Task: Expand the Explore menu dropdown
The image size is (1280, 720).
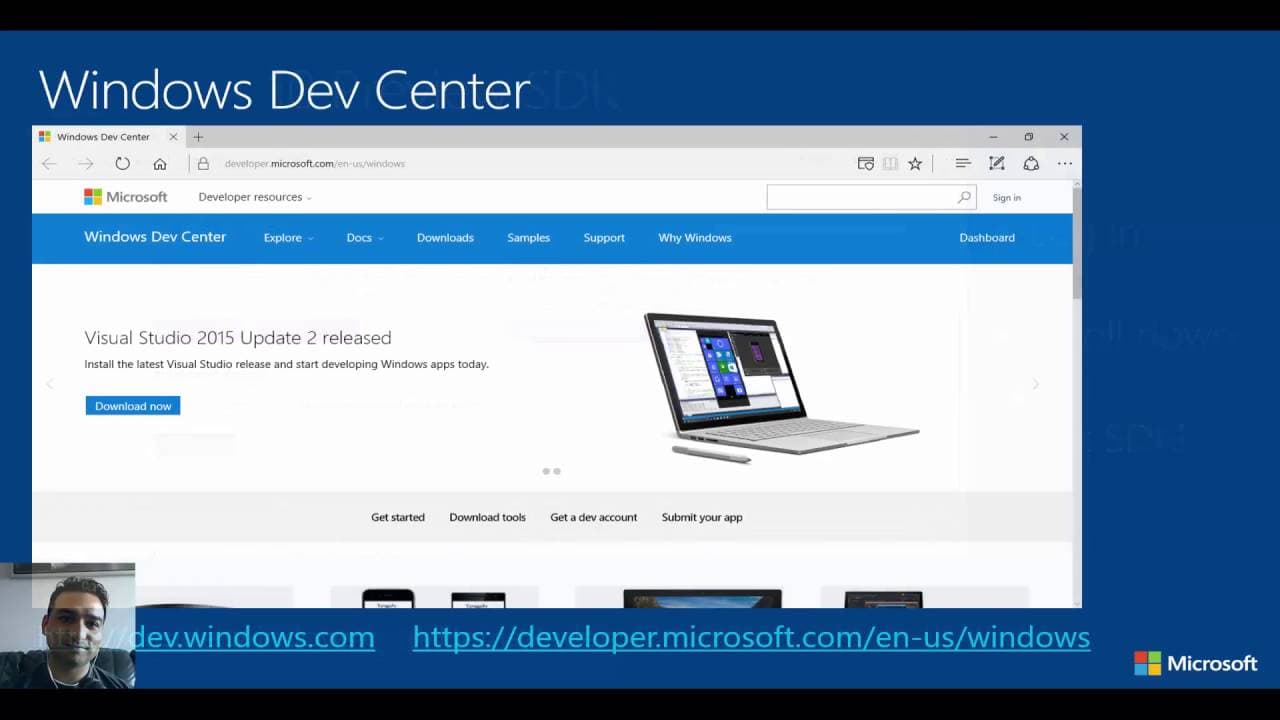Action: tap(288, 238)
